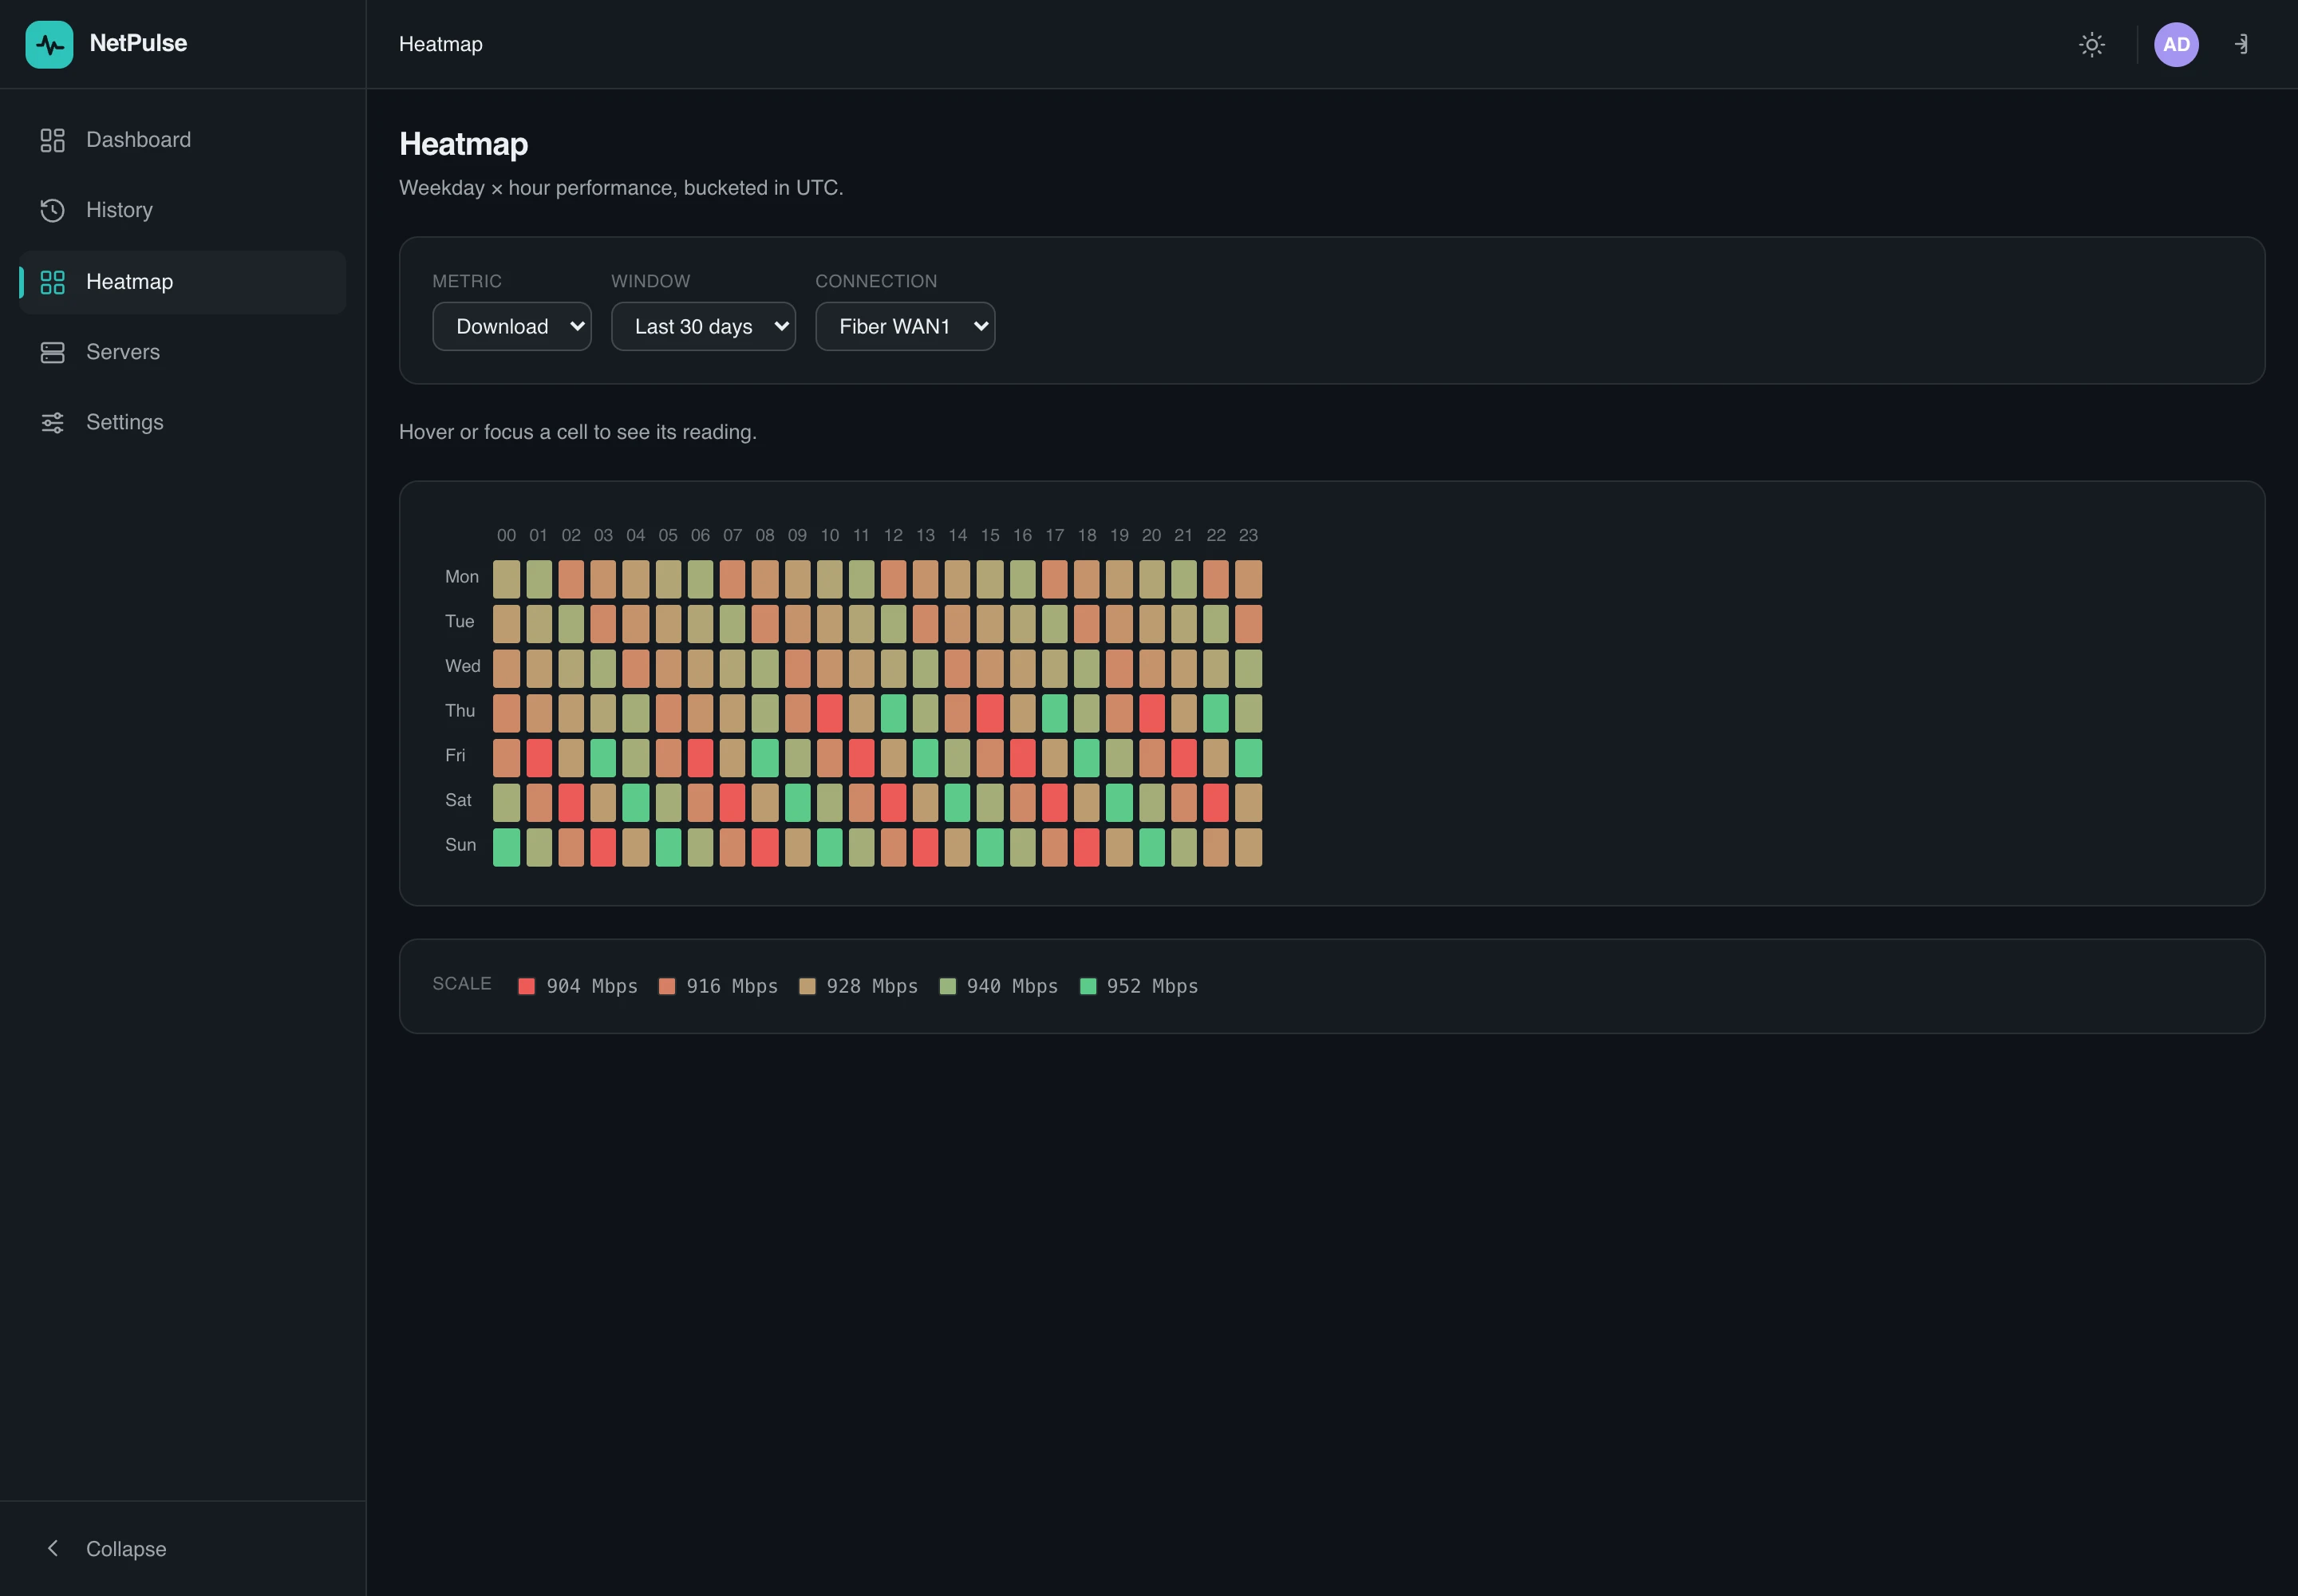Open the Window dropdown showing Last 30 days

pos(703,326)
